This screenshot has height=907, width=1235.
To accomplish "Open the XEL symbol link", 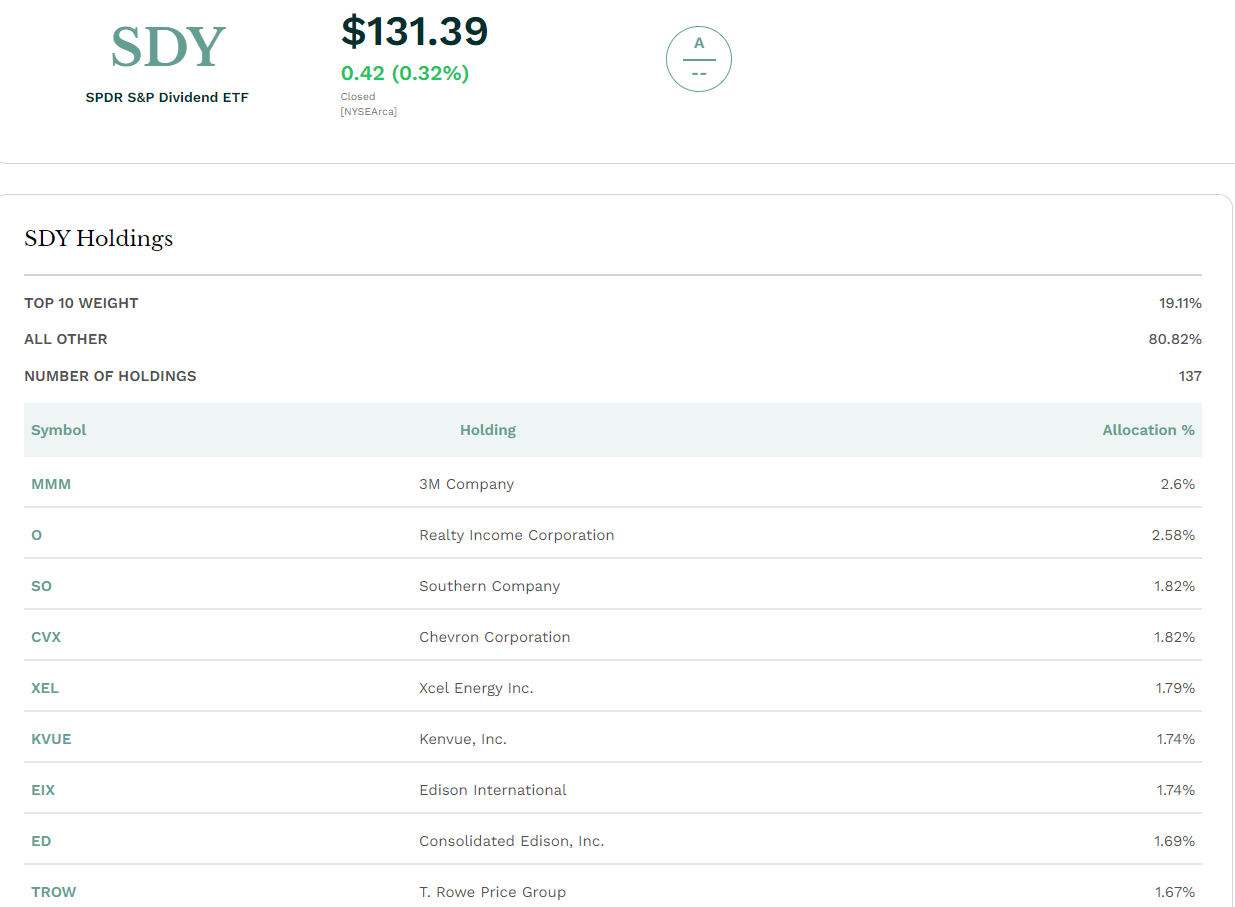I will pos(45,688).
